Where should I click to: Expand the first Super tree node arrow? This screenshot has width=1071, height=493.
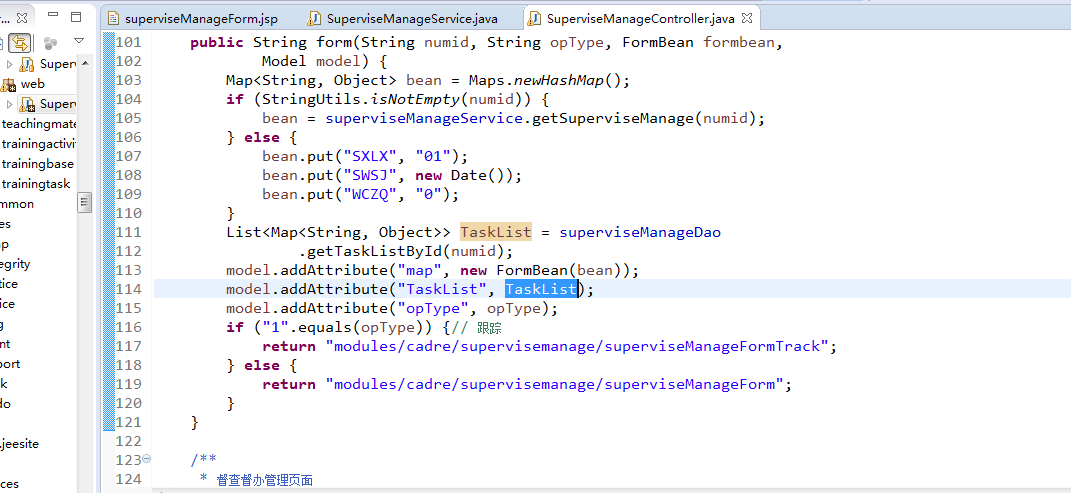10,64
